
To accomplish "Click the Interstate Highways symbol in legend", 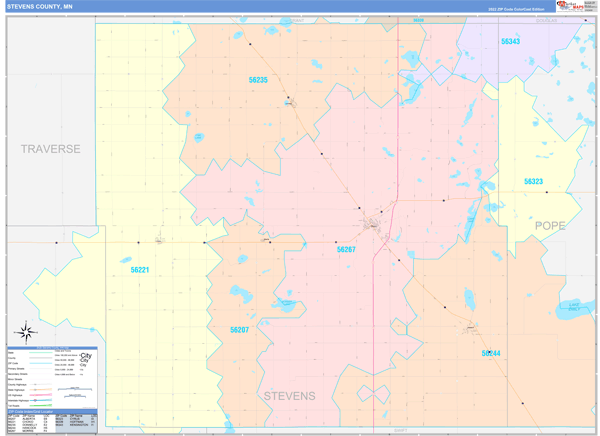I will [x=42, y=399].
